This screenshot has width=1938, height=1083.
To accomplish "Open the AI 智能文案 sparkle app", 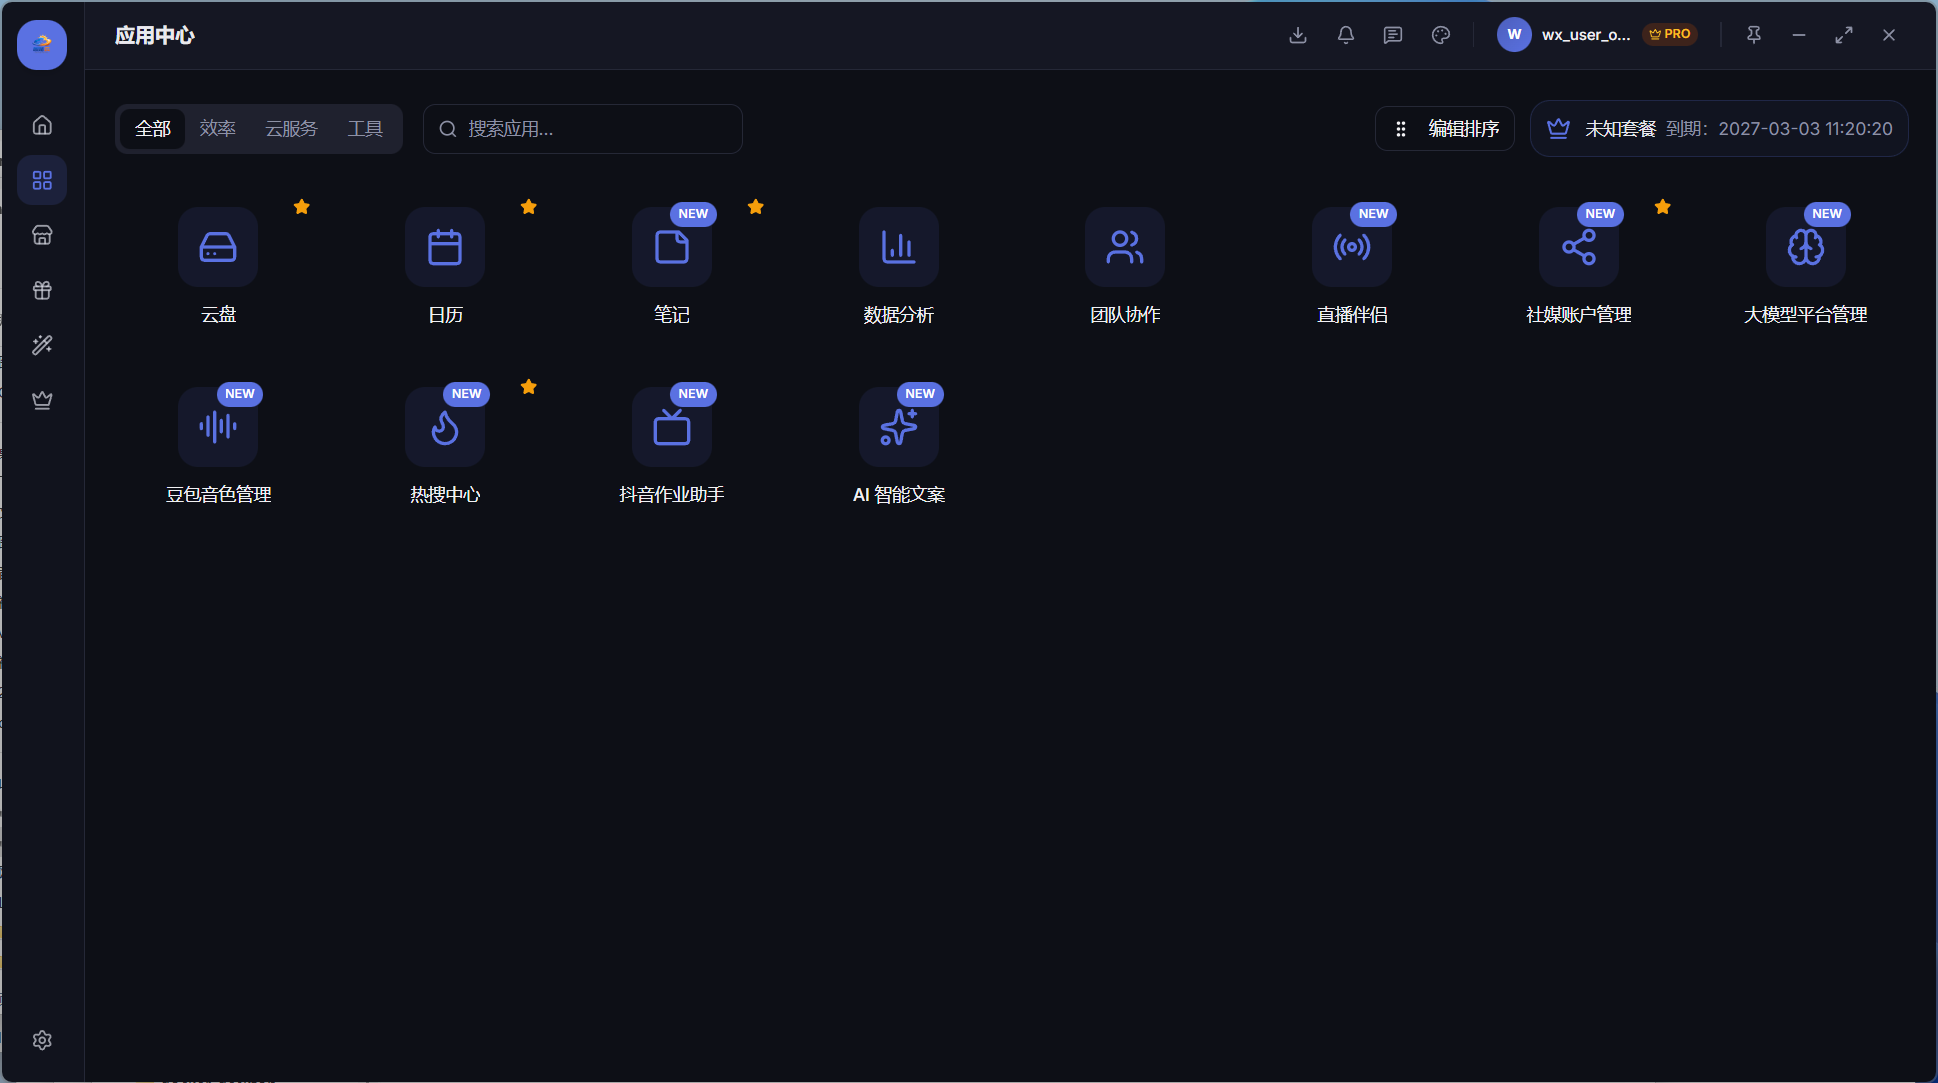I will point(898,427).
